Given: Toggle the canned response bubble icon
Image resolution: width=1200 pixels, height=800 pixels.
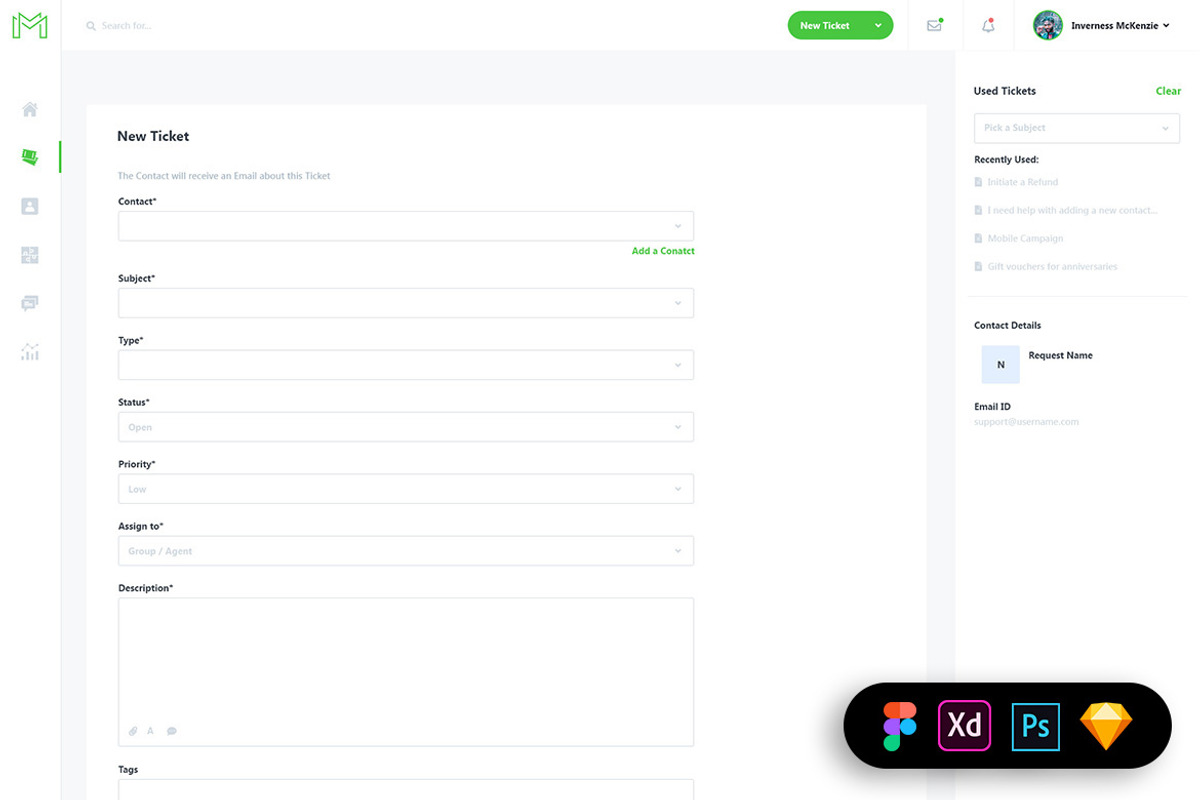Looking at the screenshot, I should (171, 731).
